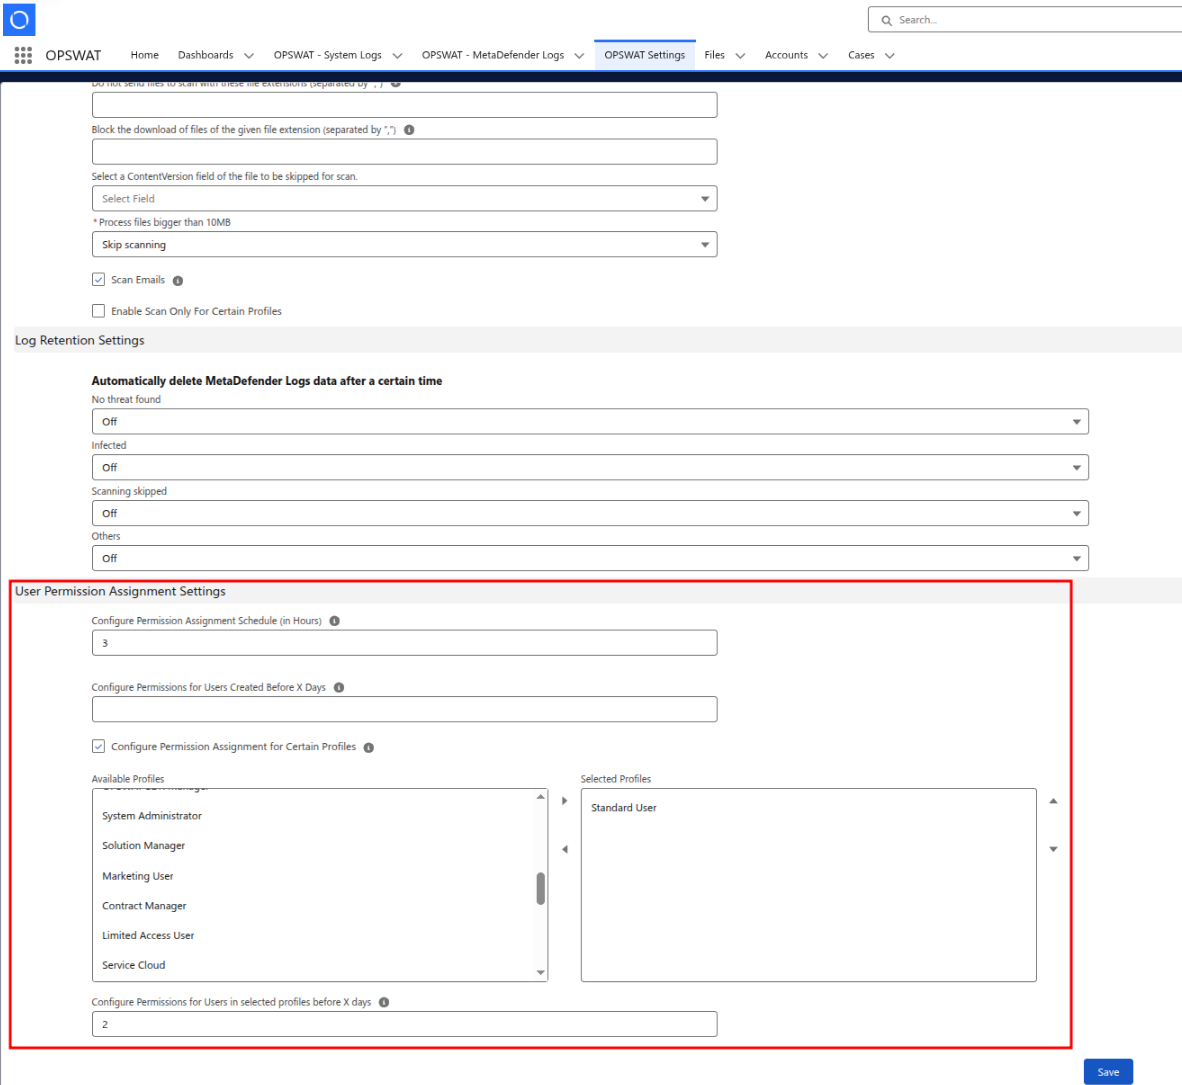Click info icon for Certain Profiles assignment
Image resolution: width=1182 pixels, height=1085 pixels.
point(369,747)
